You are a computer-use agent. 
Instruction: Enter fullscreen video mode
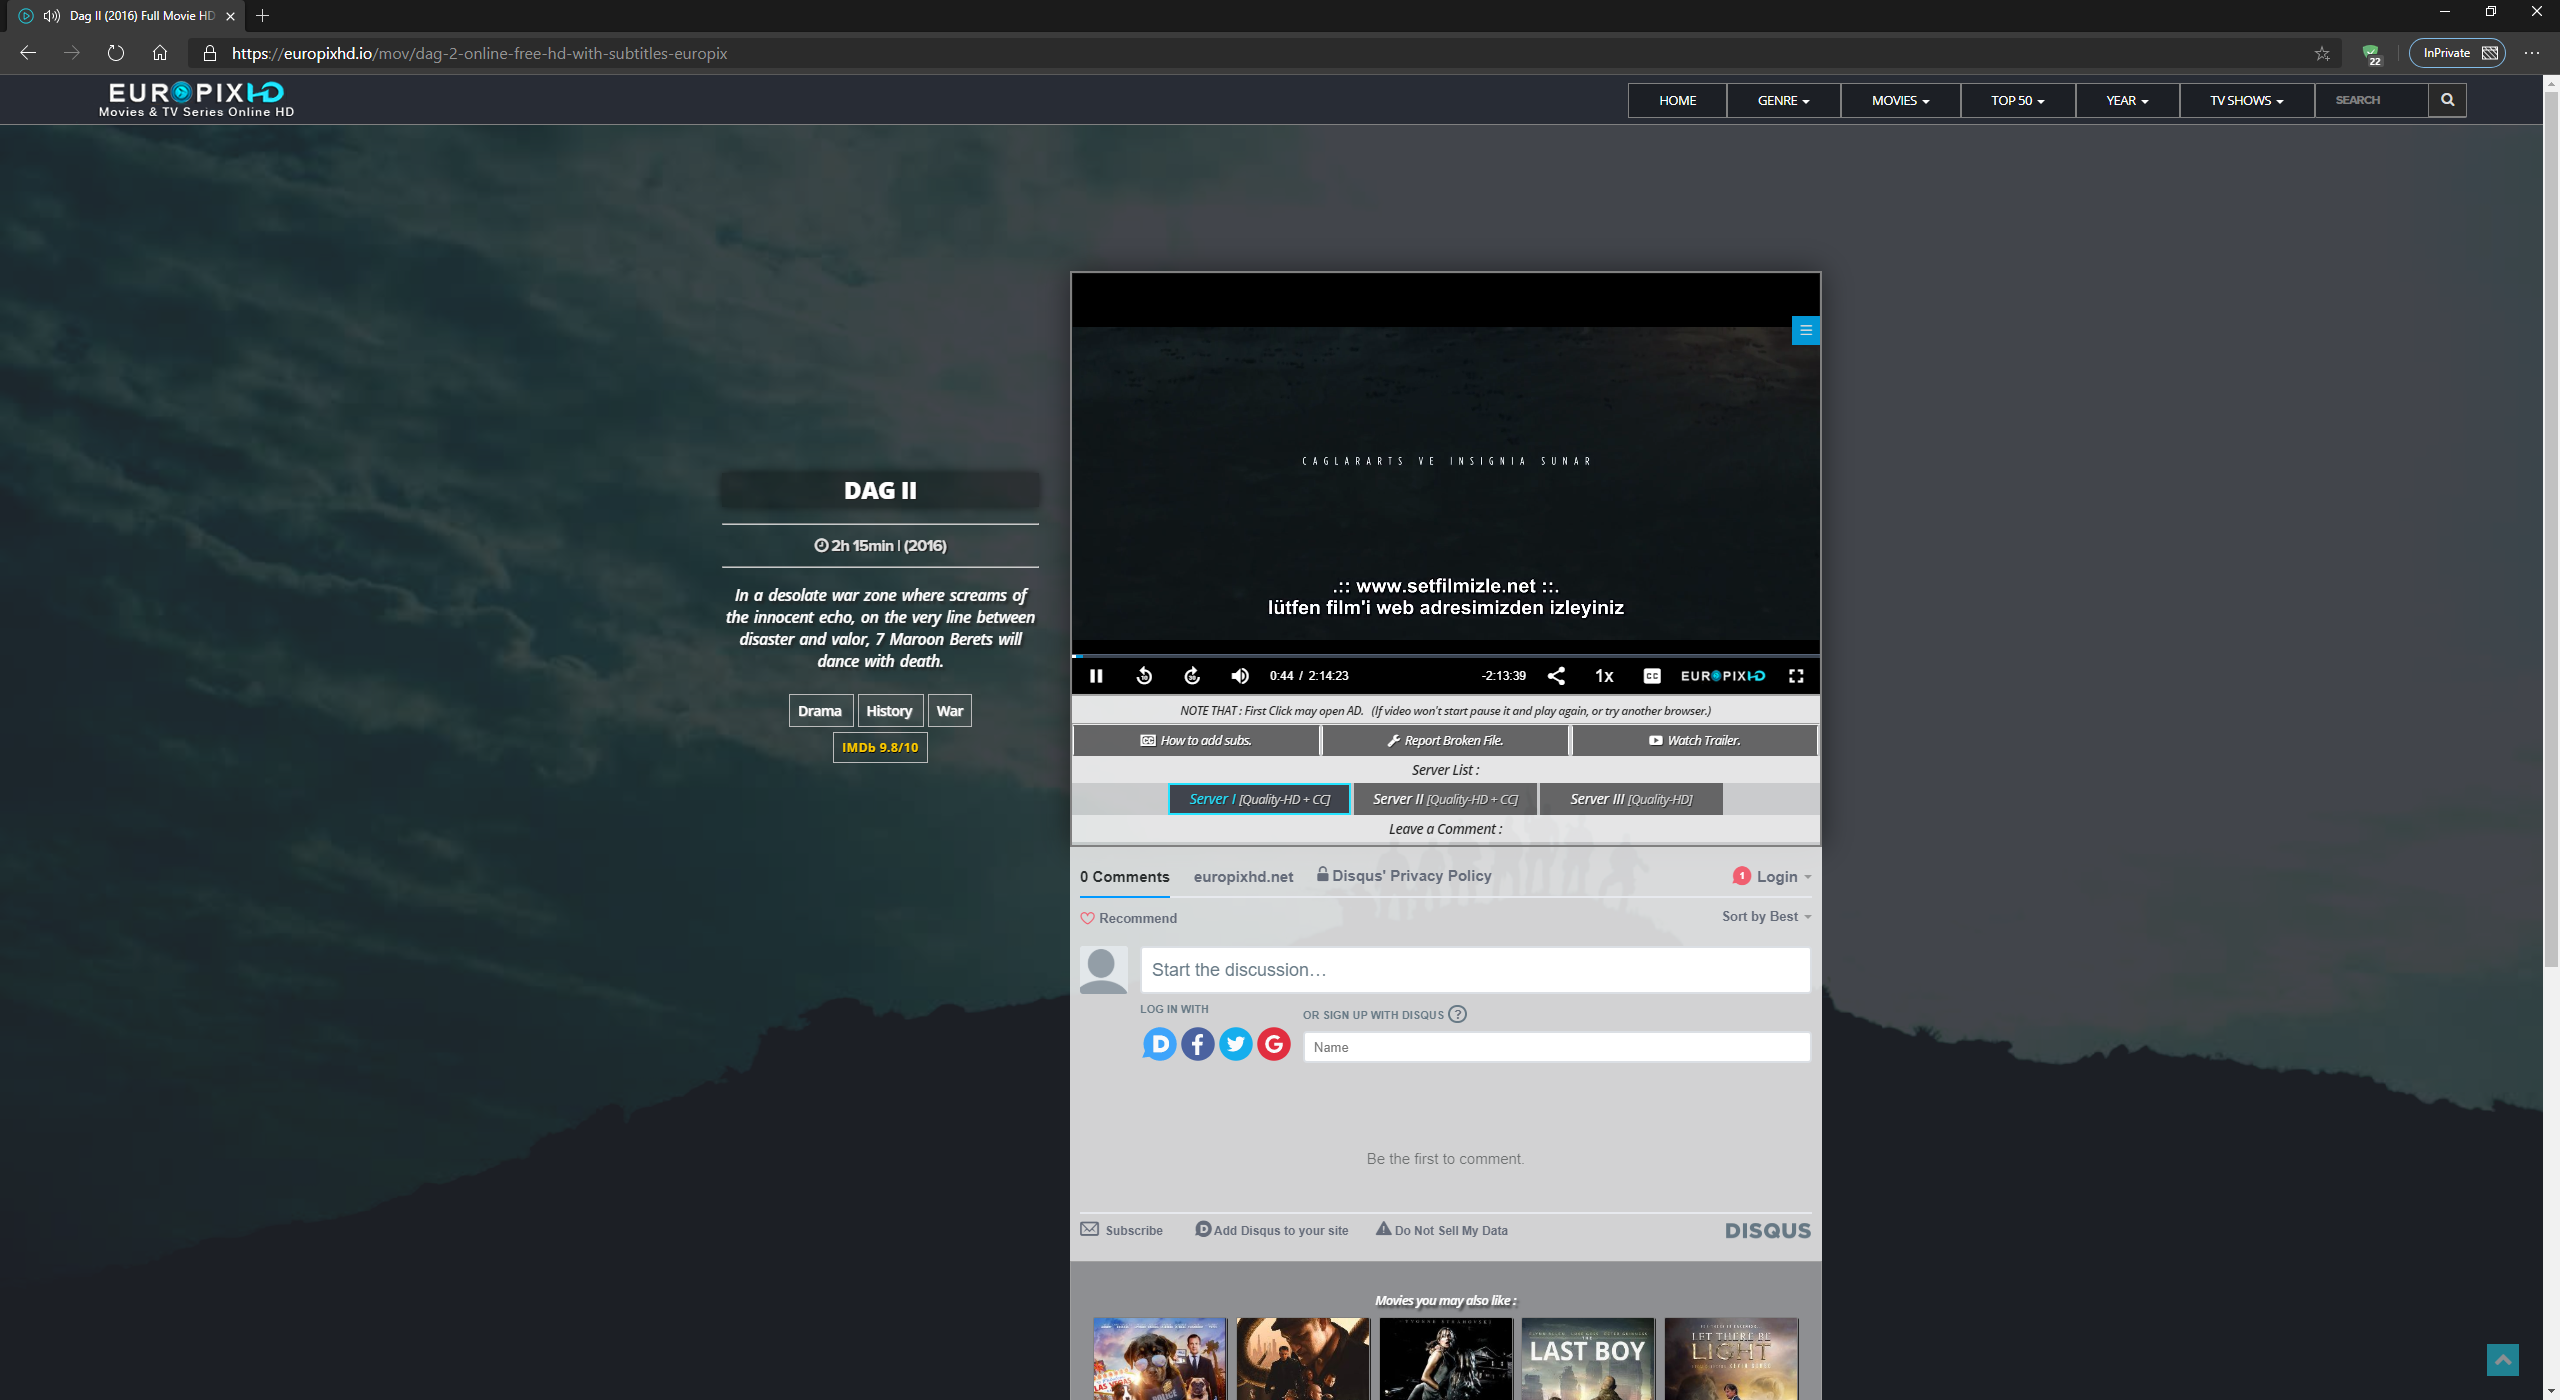tap(1796, 676)
